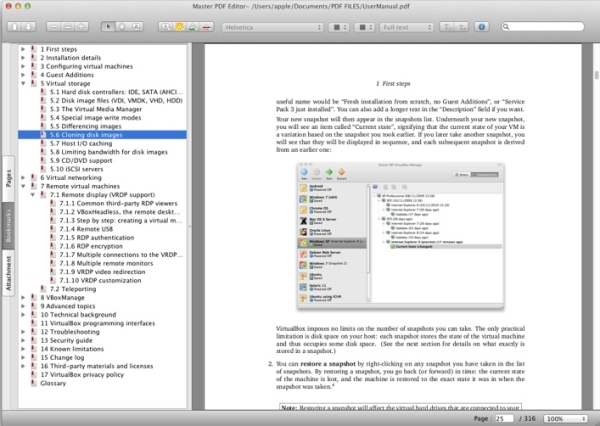Open bookmark 5.7 Host I/O caching
Screen dimensions: 600x426
point(81,144)
